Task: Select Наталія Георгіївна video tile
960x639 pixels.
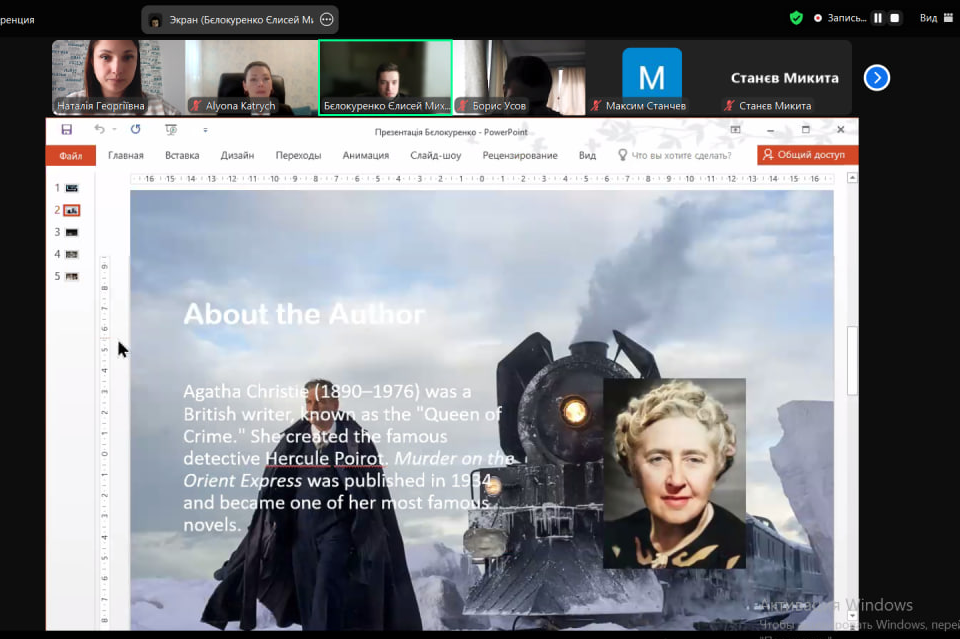Action: point(118,78)
